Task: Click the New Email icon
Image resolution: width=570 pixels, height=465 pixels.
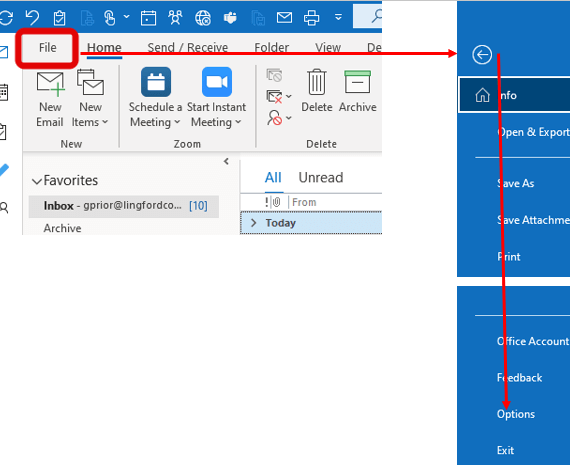Action: [51, 83]
